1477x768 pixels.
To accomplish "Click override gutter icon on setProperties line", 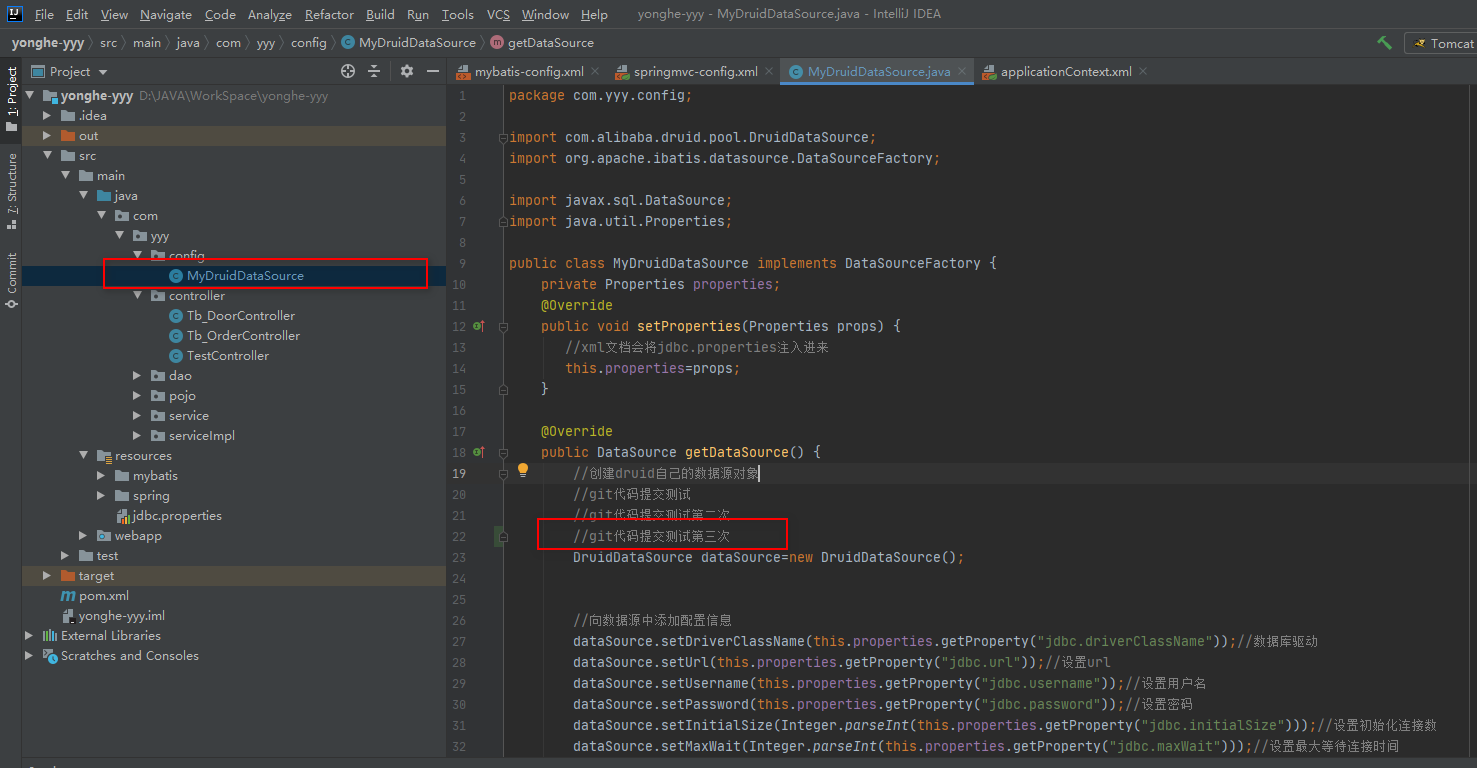I will click(x=479, y=326).
